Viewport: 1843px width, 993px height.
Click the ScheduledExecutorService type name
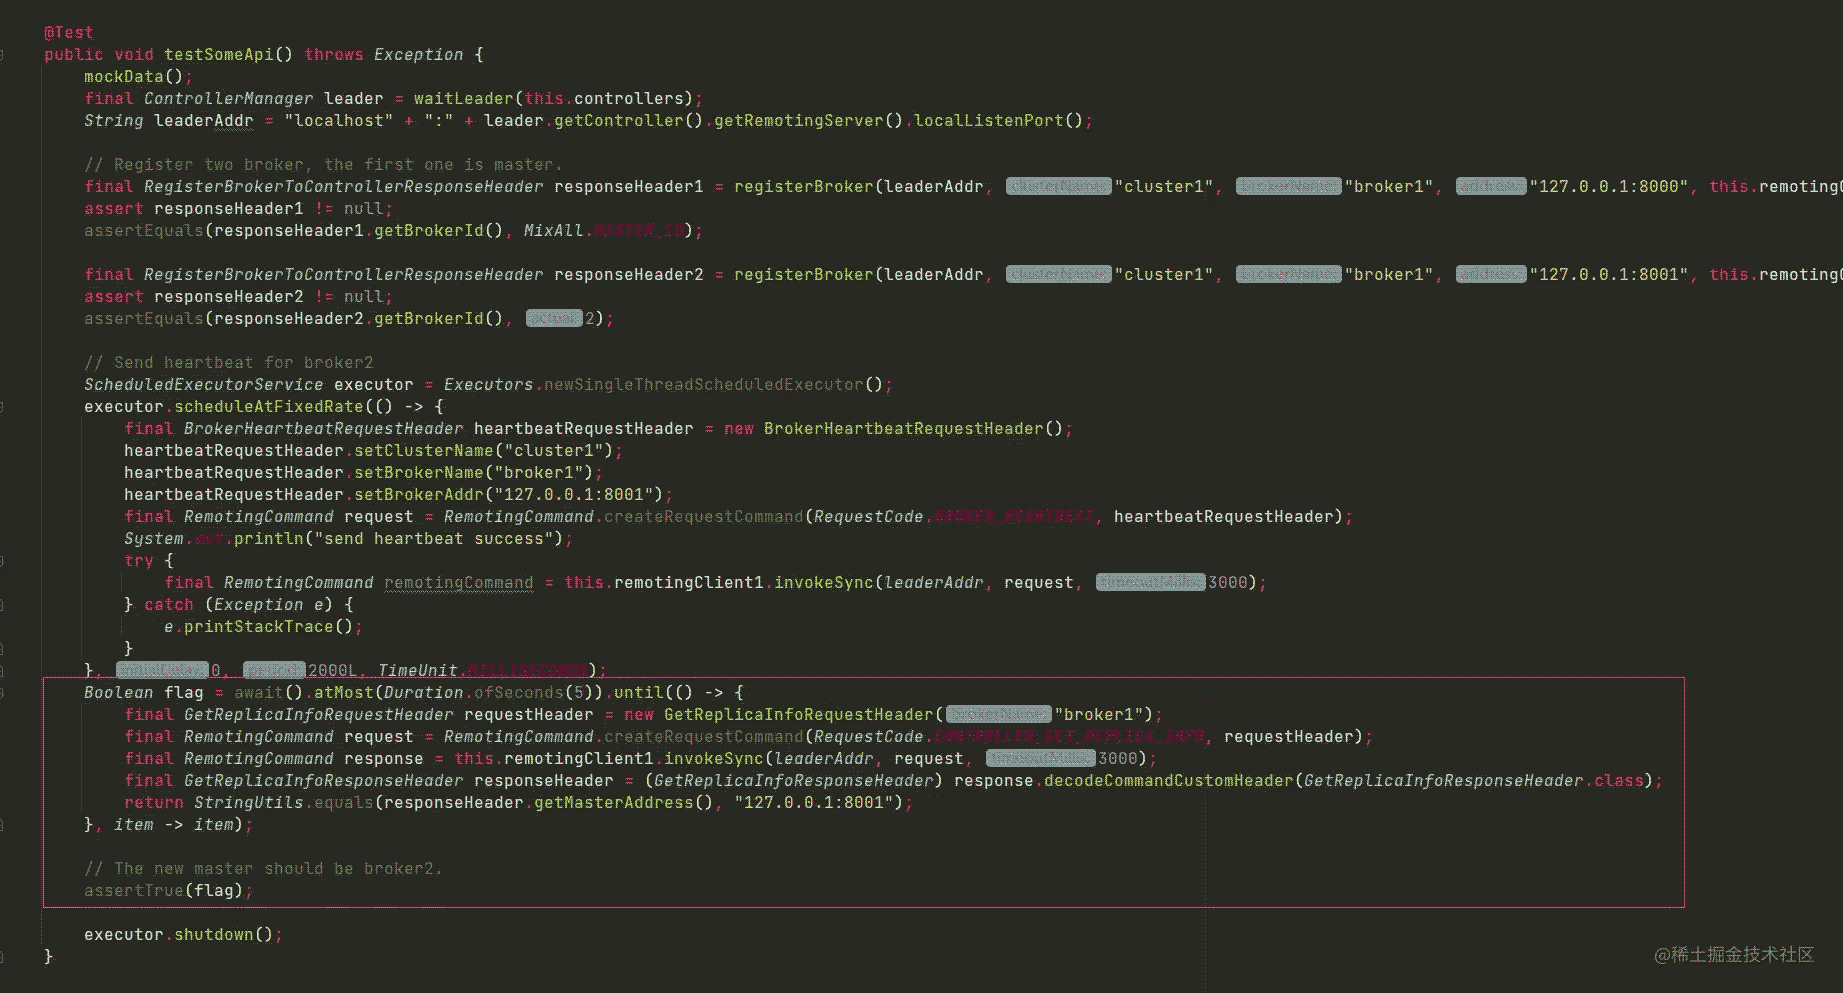(203, 385)
